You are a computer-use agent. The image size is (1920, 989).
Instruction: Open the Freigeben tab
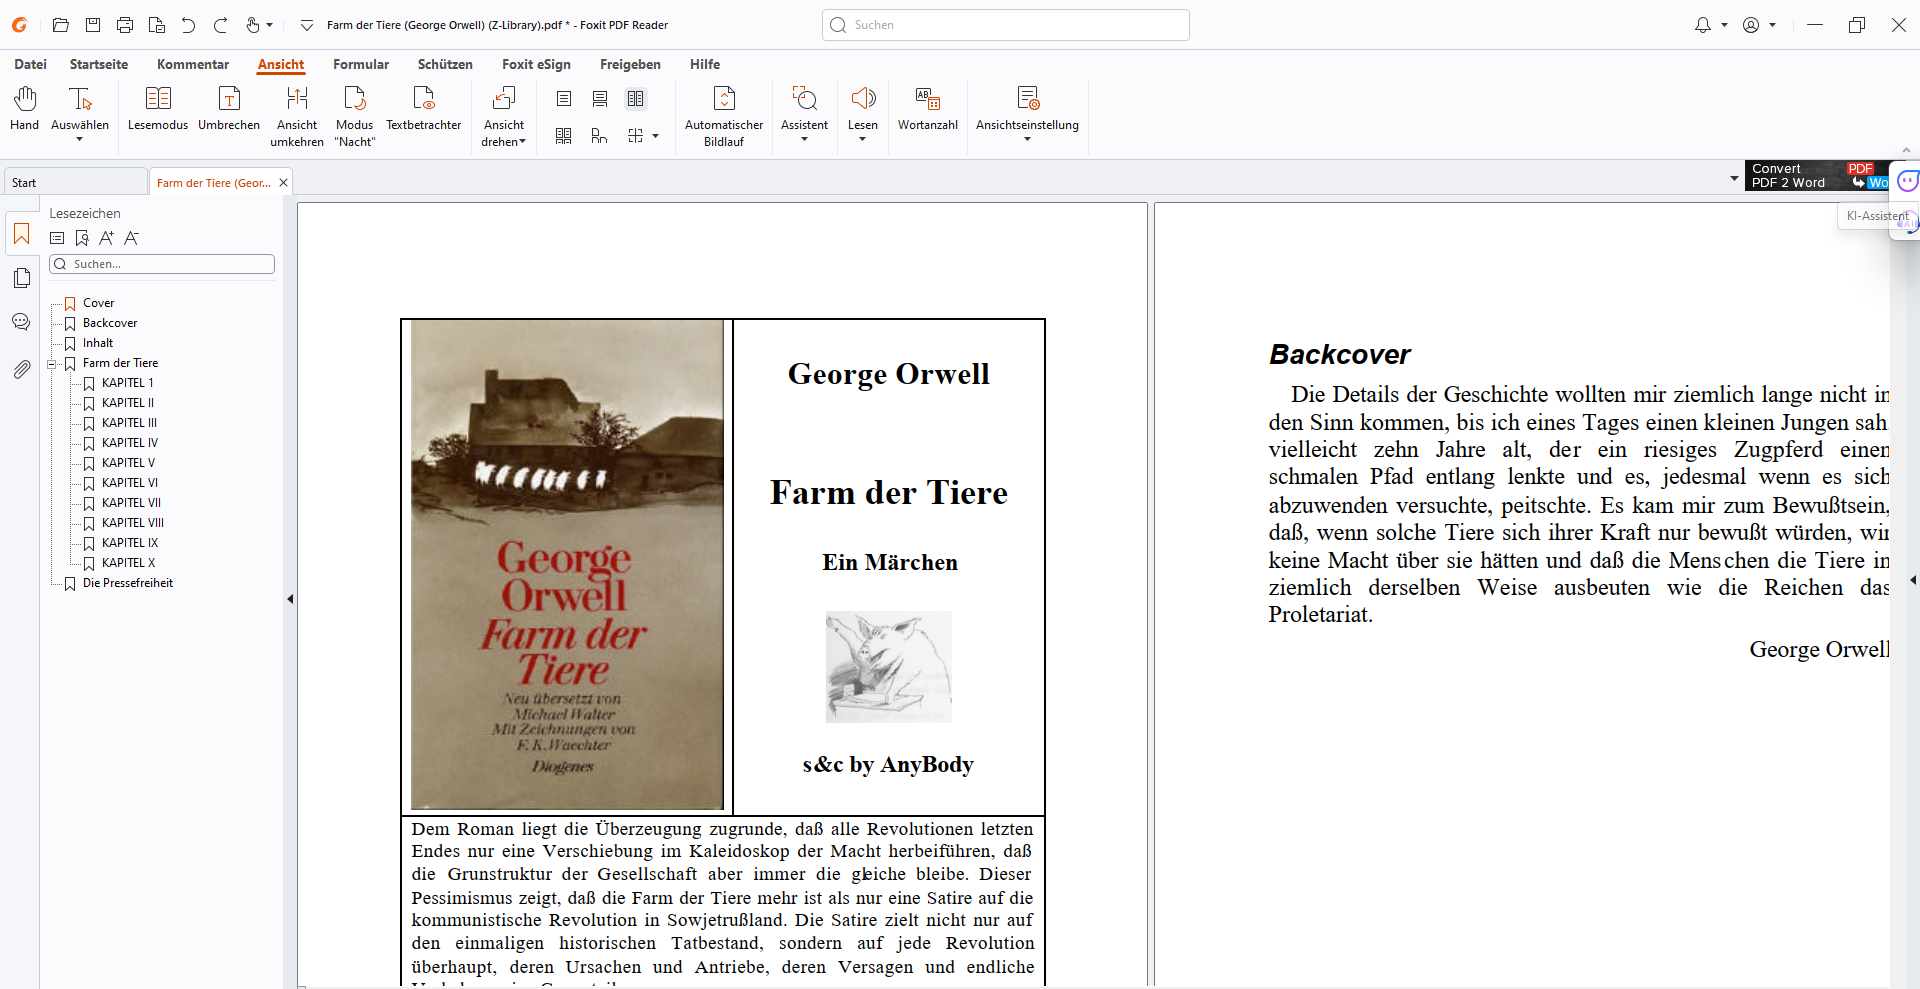pos(630,64)
